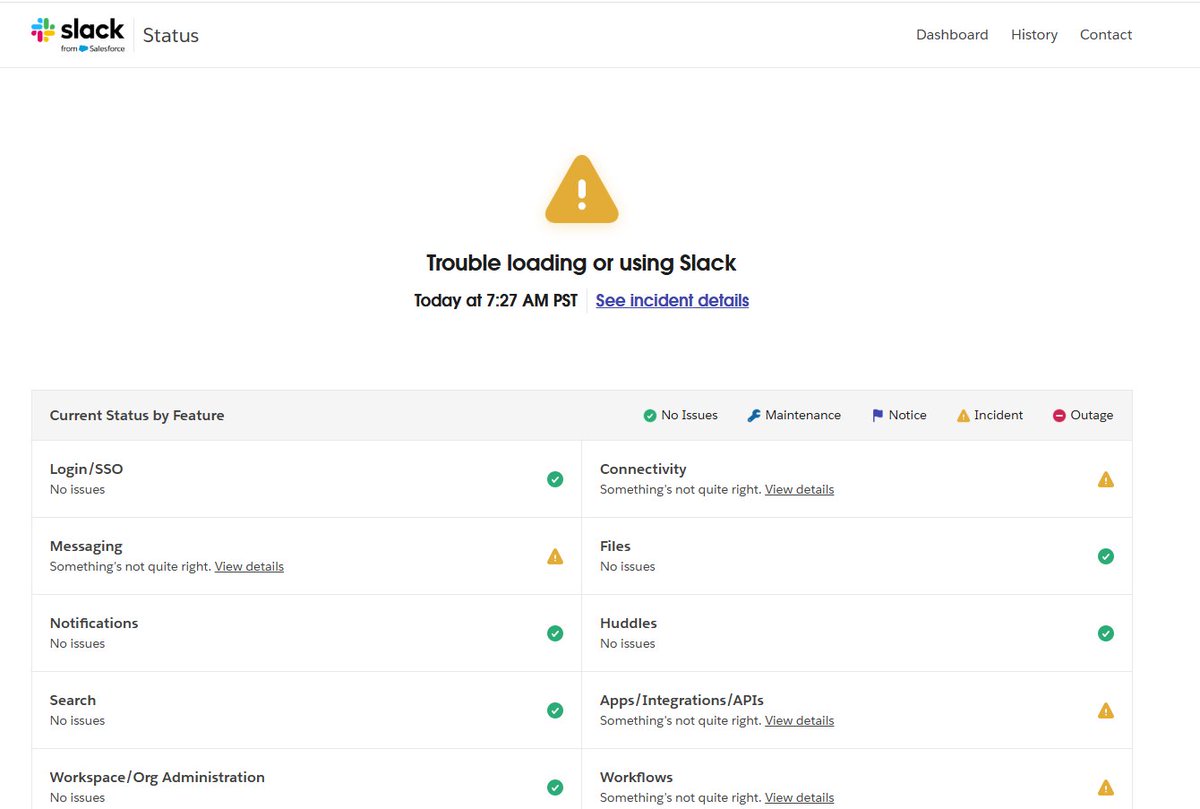The image size is (1200, 809).
Task: Click the green check icon for Notifications
Action: (x=555, y=633)
